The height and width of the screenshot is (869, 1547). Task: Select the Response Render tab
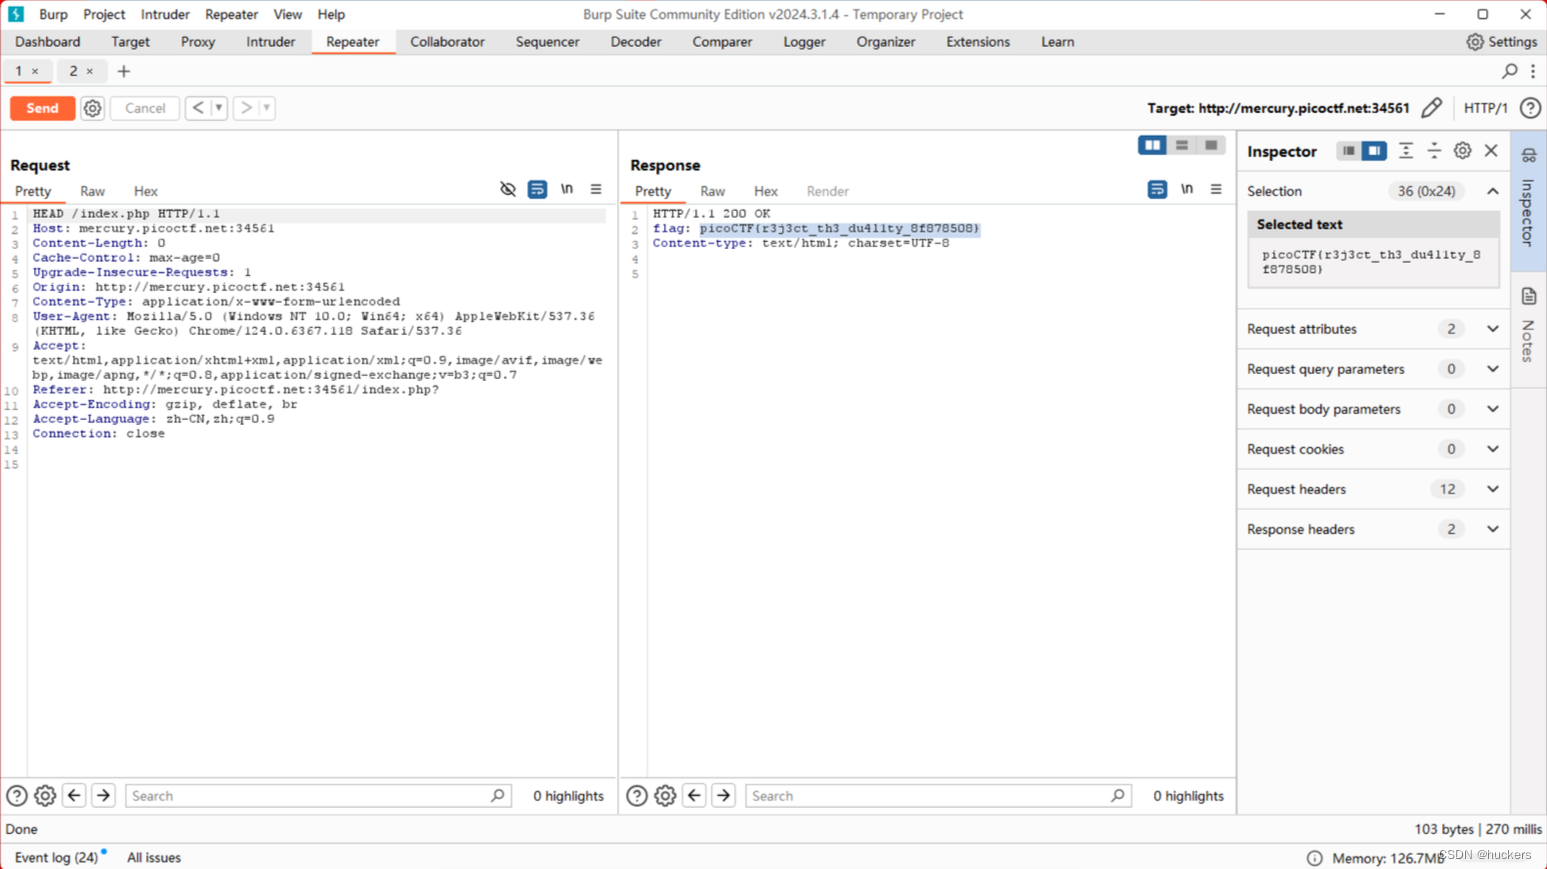(827, 191)
